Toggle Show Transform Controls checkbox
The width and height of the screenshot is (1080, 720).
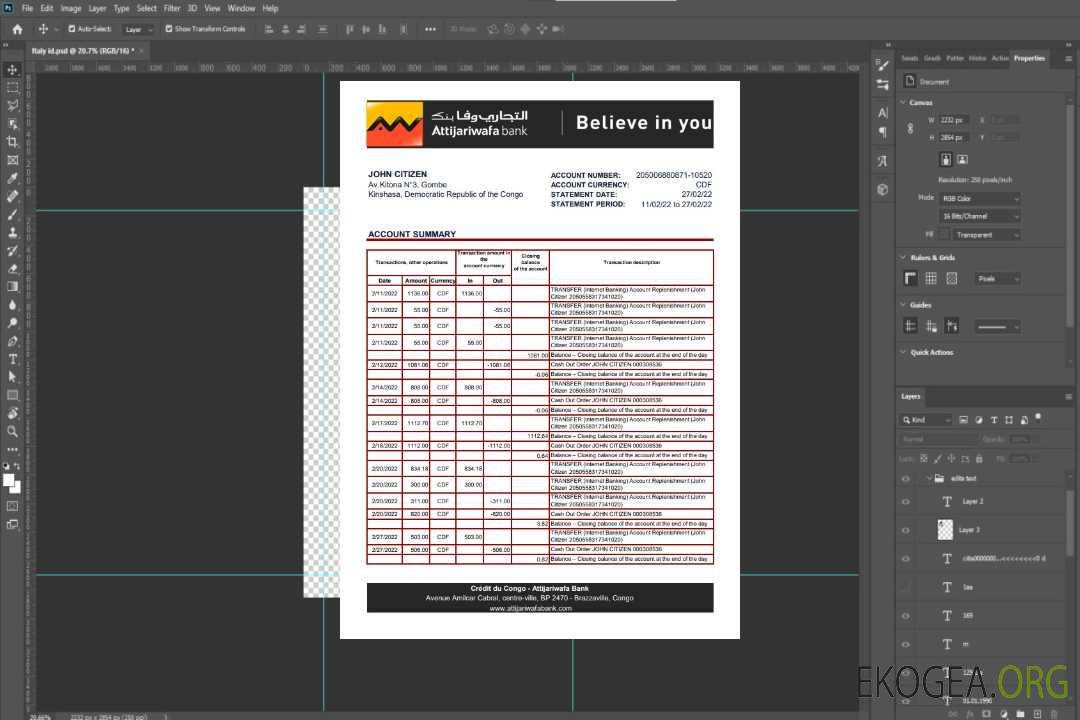coord(169,29)
